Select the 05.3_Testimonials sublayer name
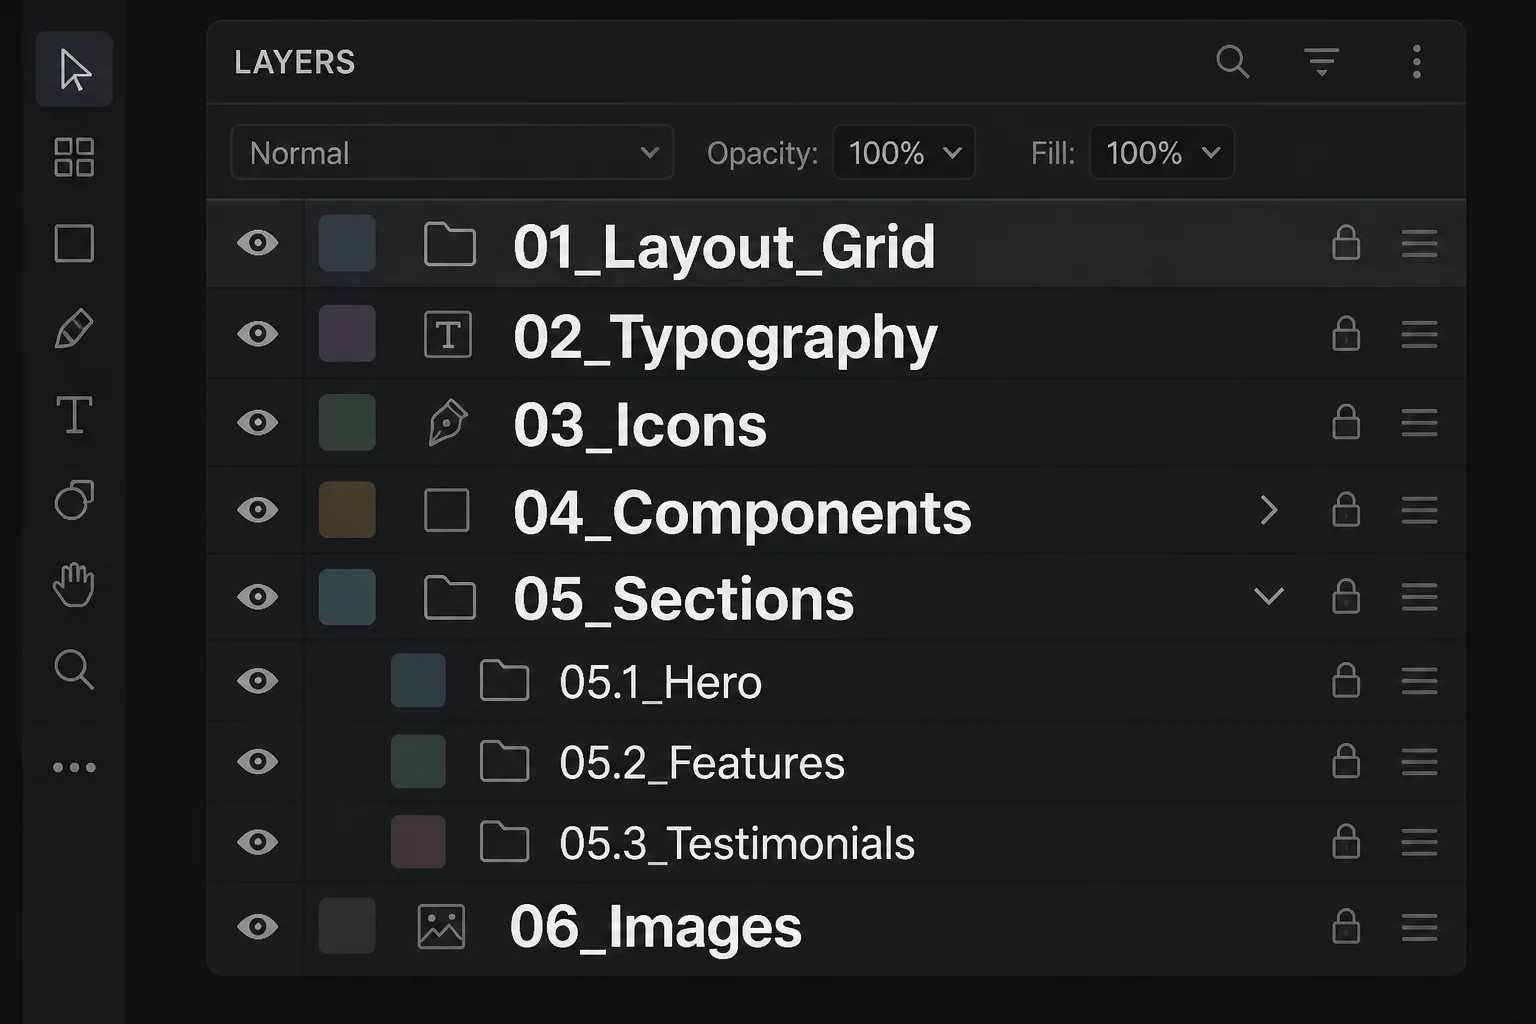 pos(737,844)
